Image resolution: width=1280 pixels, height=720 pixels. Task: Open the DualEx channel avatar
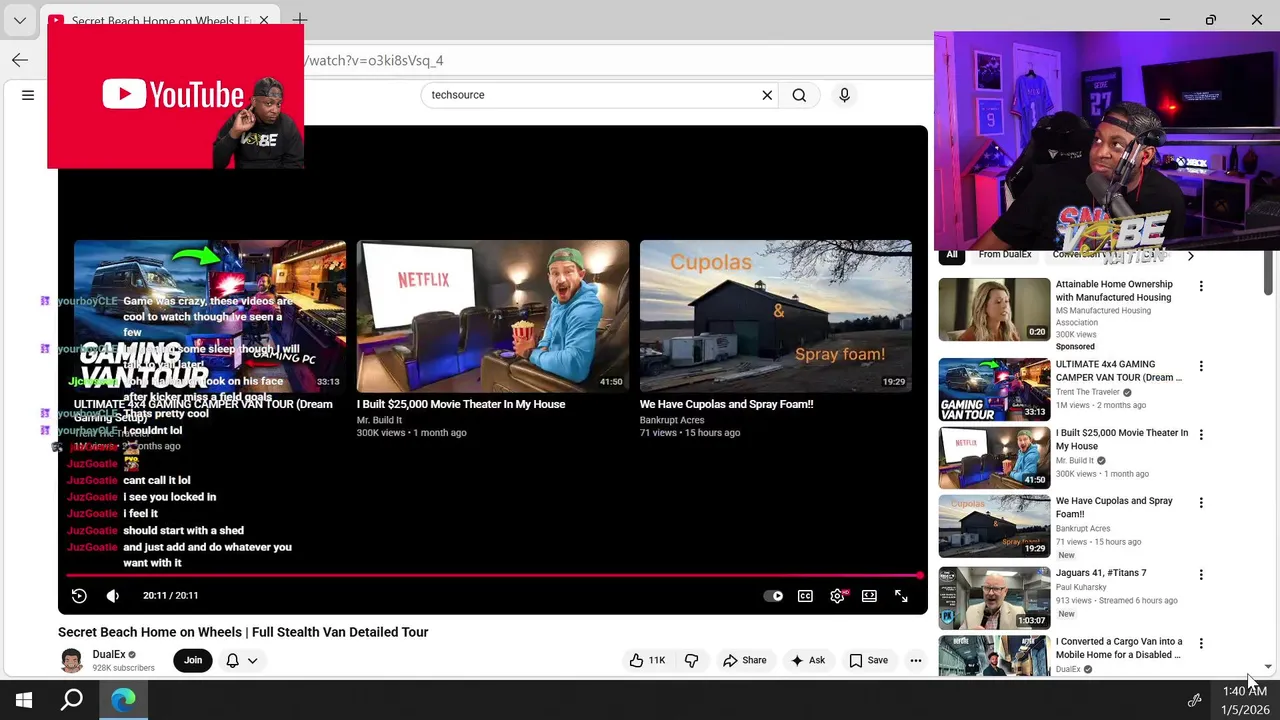[x=71, y=660]
